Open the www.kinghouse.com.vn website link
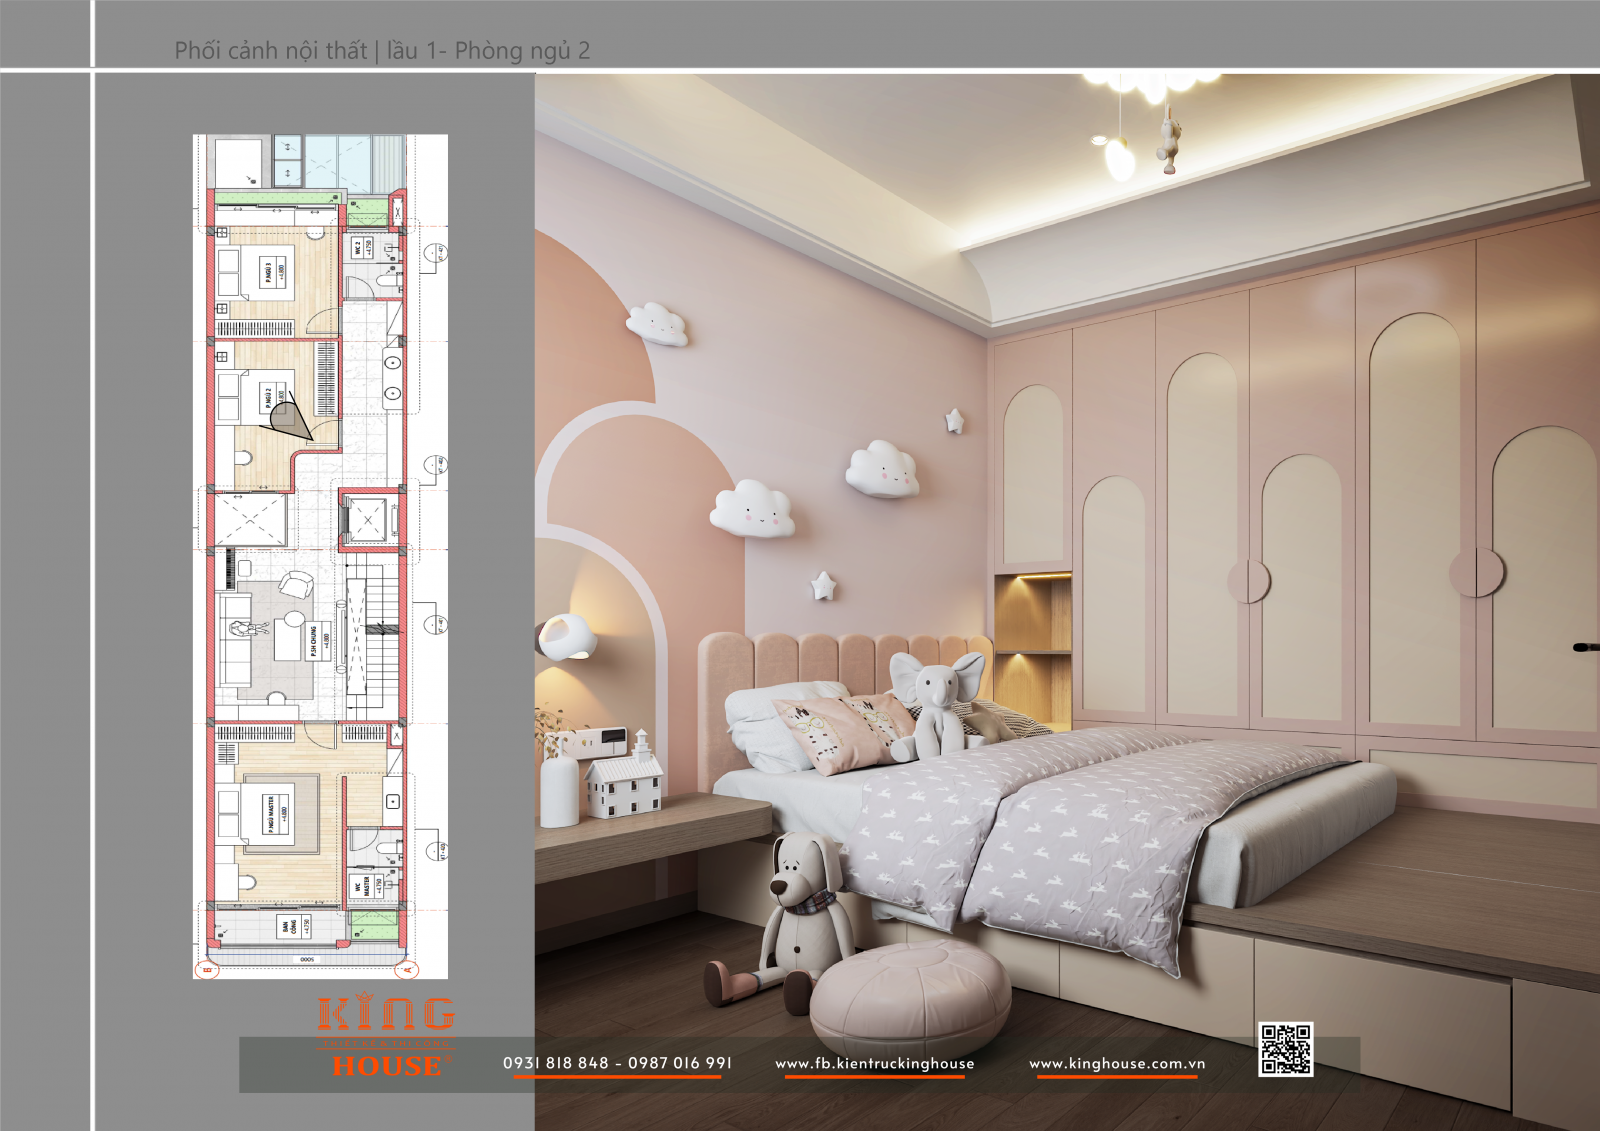1600x1131 pixels. tap(1117, 1064)
